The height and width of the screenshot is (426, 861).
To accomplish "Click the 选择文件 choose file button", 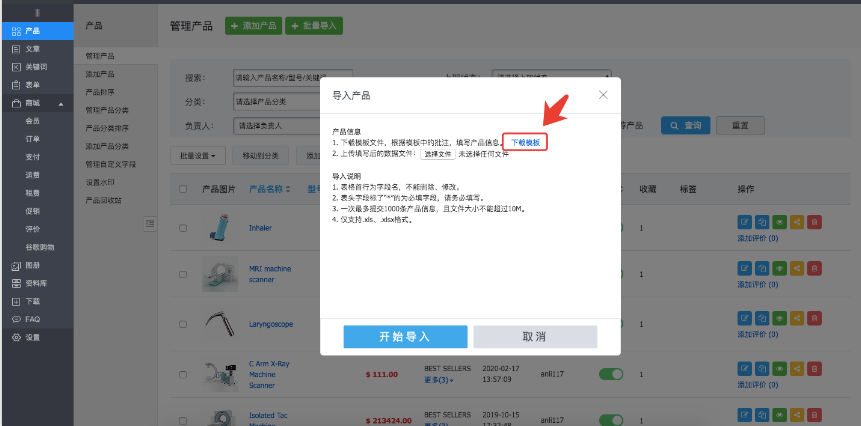I will tap(437, 154).
